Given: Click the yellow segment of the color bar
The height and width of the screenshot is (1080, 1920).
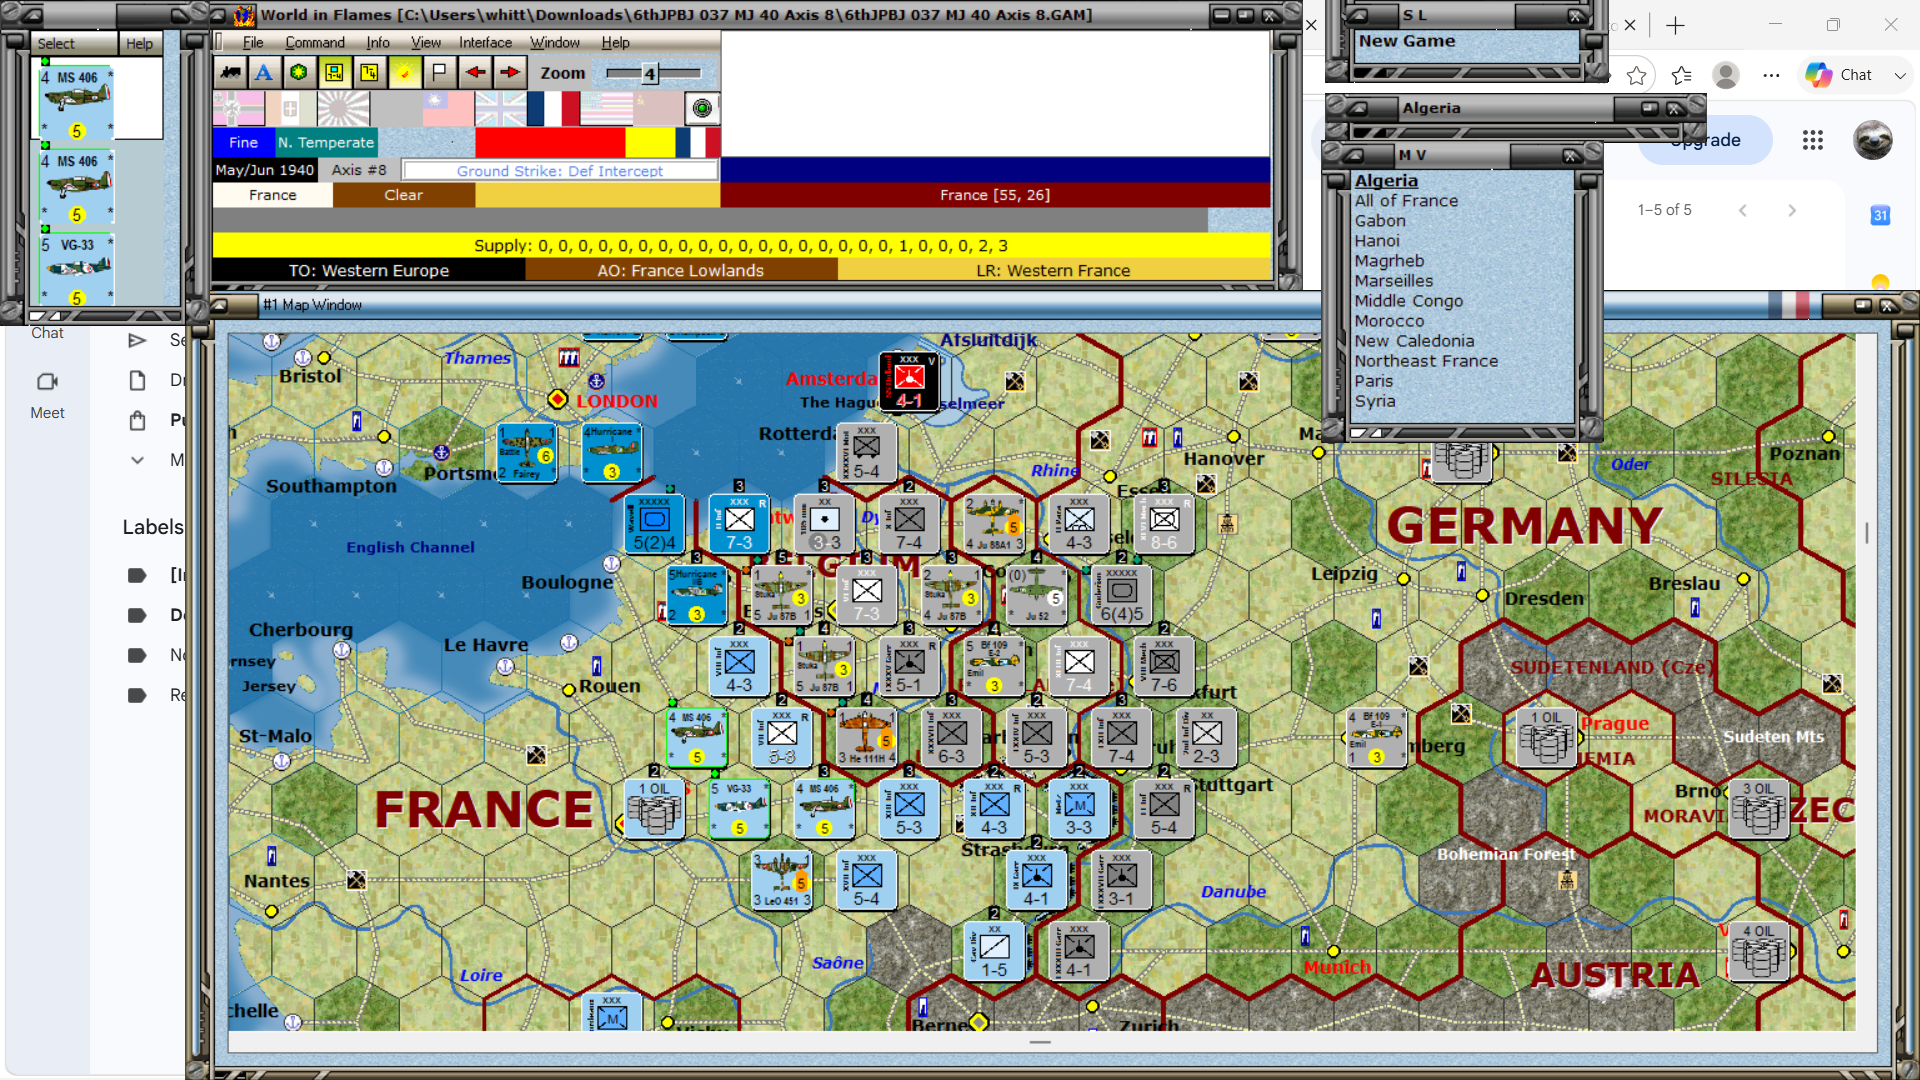Looking at the screenshot, I should click(650, 142).
